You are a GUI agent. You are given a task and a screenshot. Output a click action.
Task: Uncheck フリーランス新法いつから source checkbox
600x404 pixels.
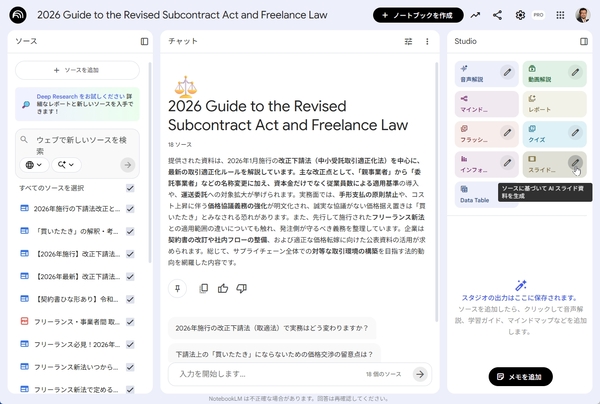(x=130, y=367)
